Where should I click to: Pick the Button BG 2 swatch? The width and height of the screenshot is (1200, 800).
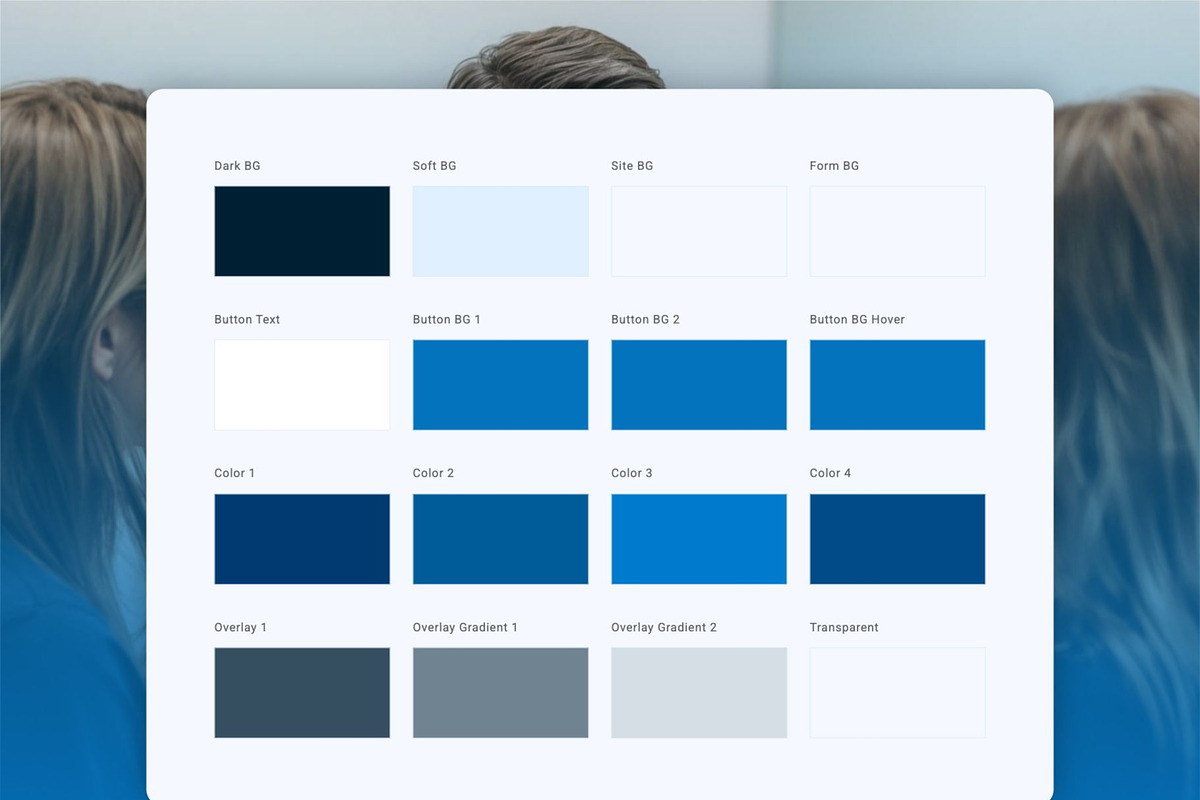click(699, 385)
